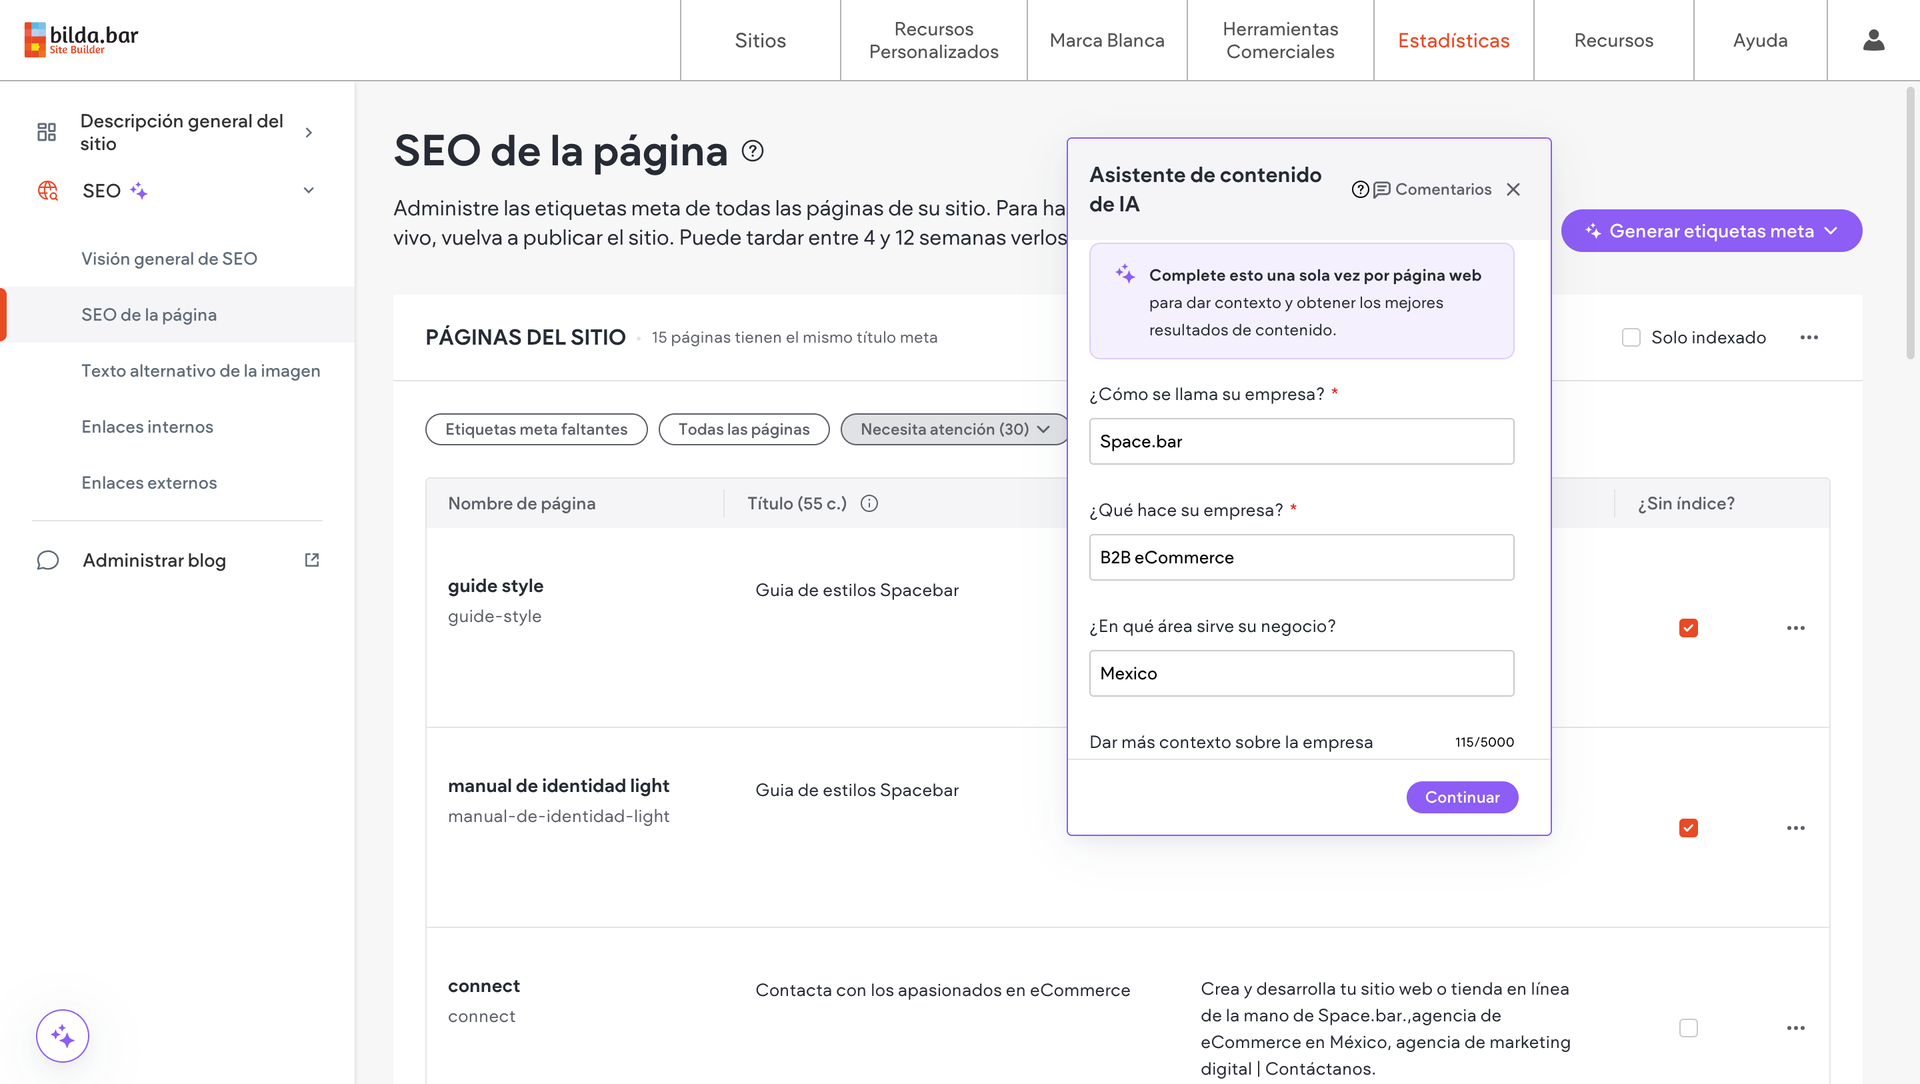Open the more options for guide style row
This screenshot has height=1084, width=1920.
[x=1796, y=628]
